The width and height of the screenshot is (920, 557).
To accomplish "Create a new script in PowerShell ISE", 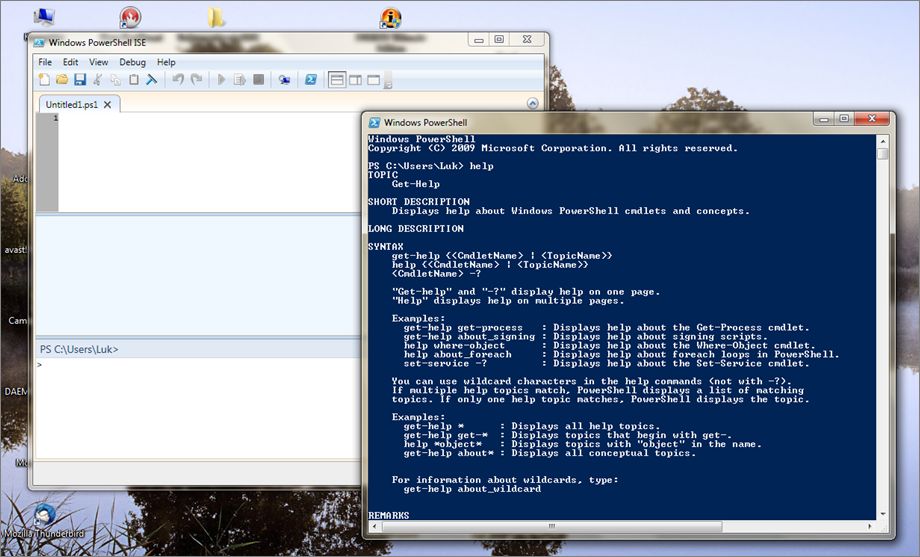I will click(x=44, y=80).
